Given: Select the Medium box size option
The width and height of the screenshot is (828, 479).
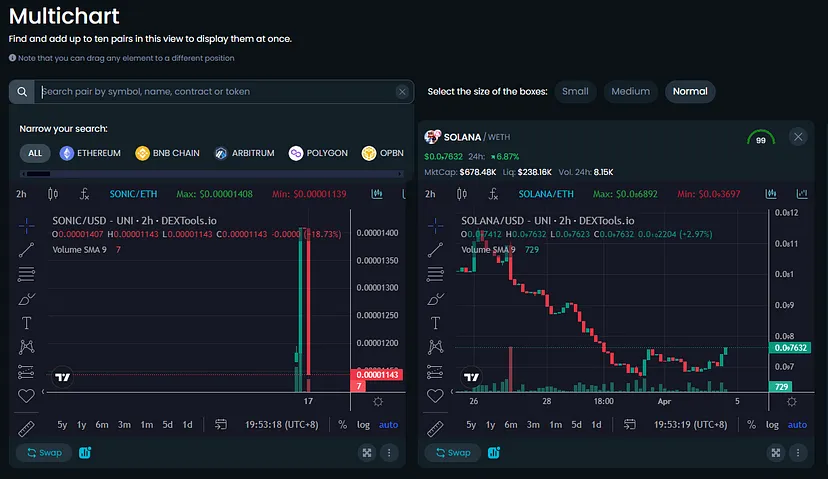Looking at the screenshot, I should tap(630, 91).
